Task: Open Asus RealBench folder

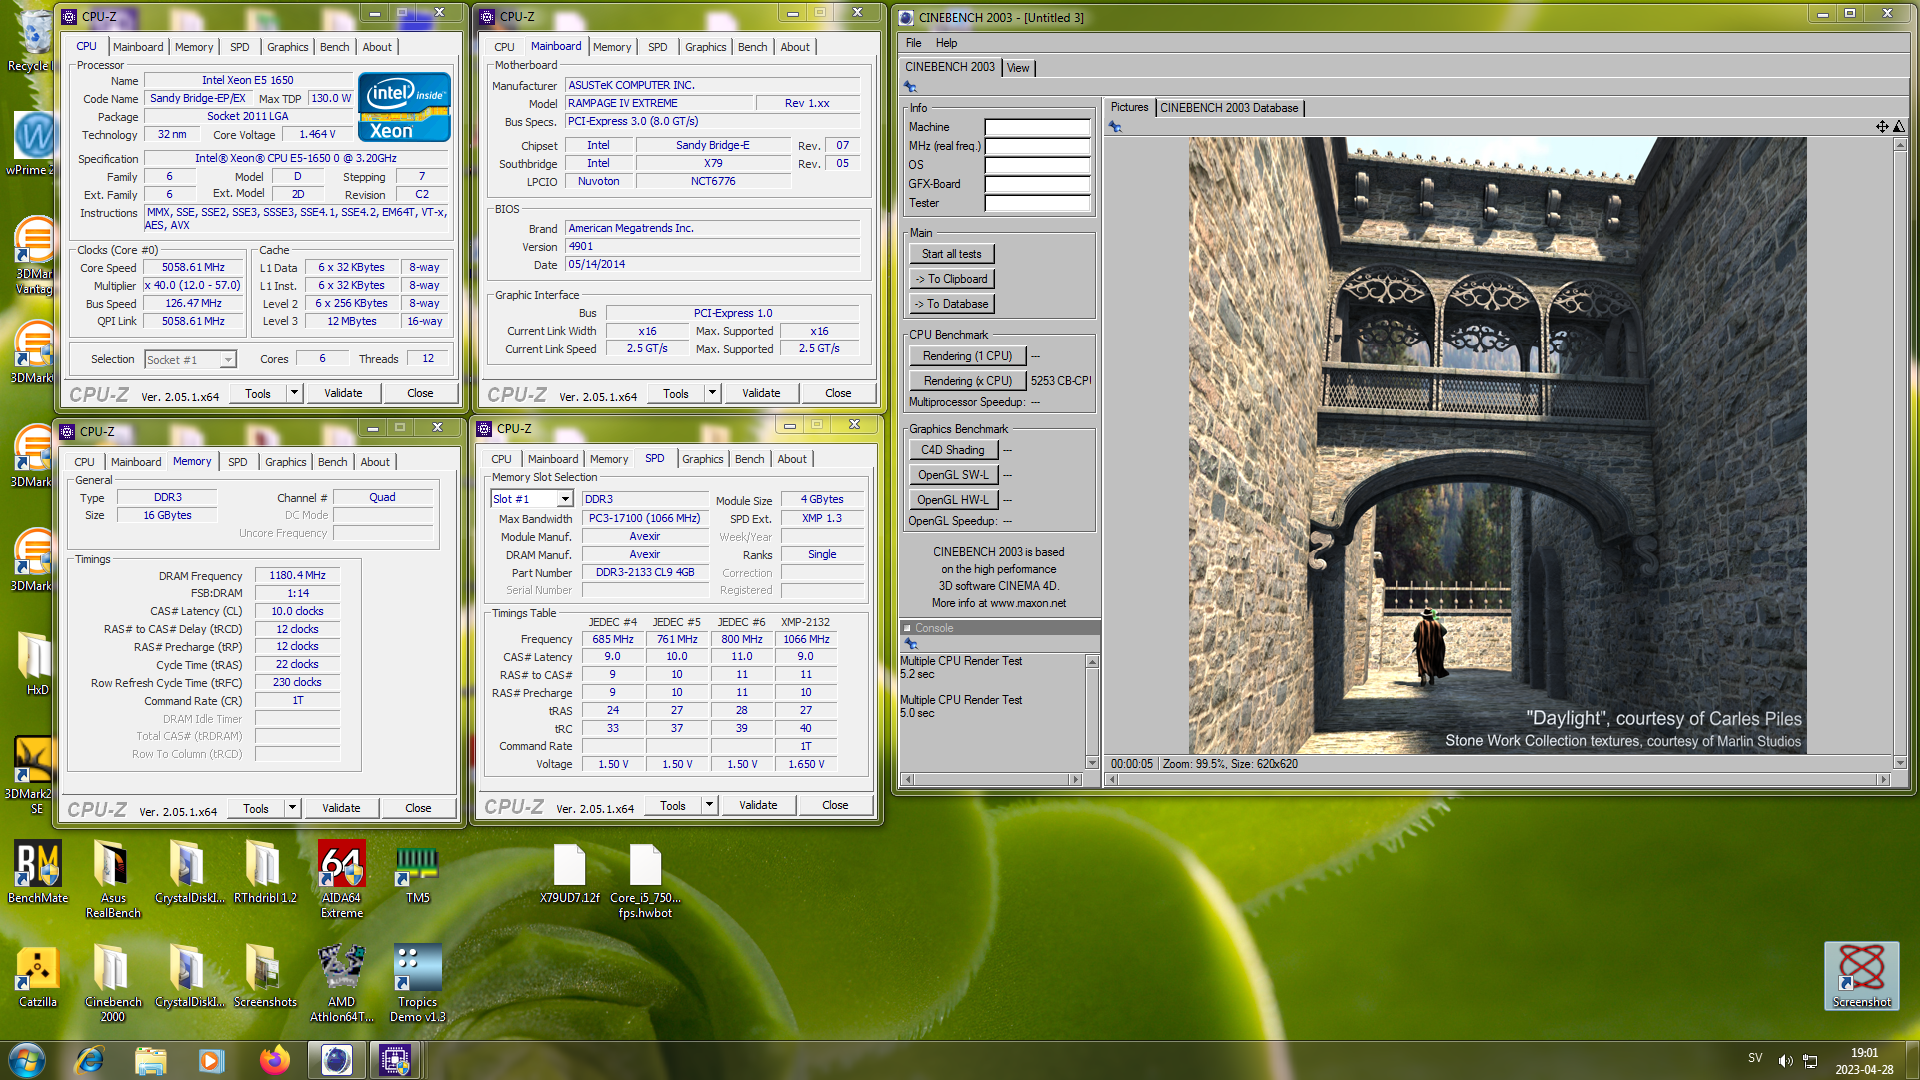Action: 113,878
